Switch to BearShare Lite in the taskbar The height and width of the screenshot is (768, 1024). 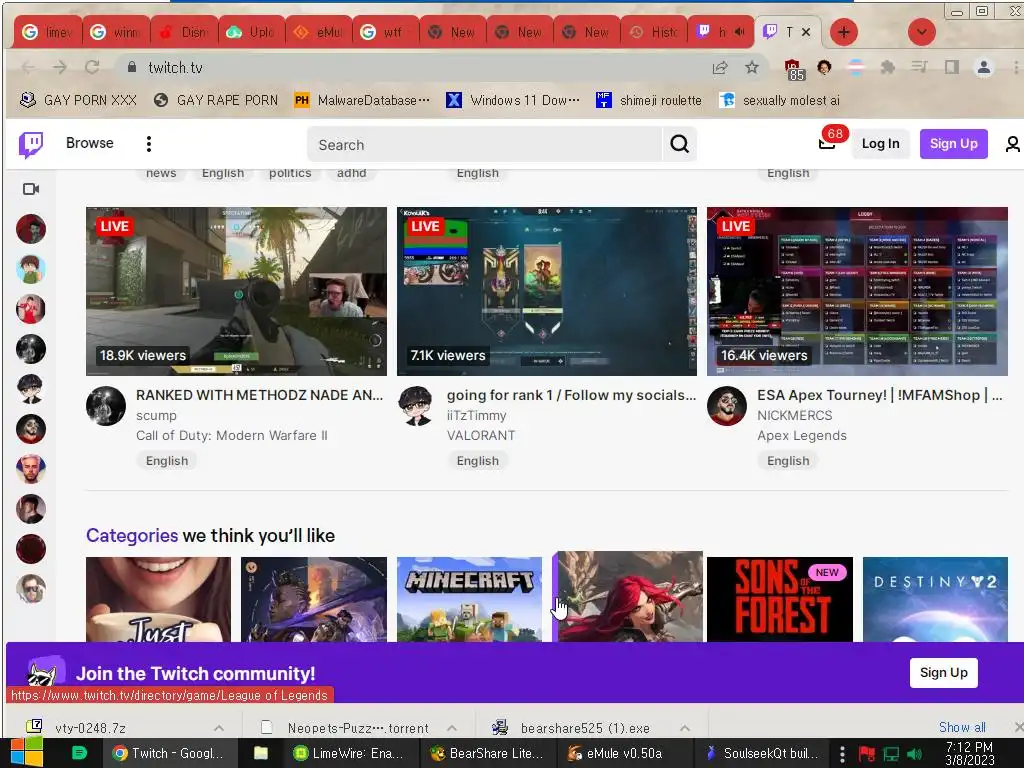(487, 753)
